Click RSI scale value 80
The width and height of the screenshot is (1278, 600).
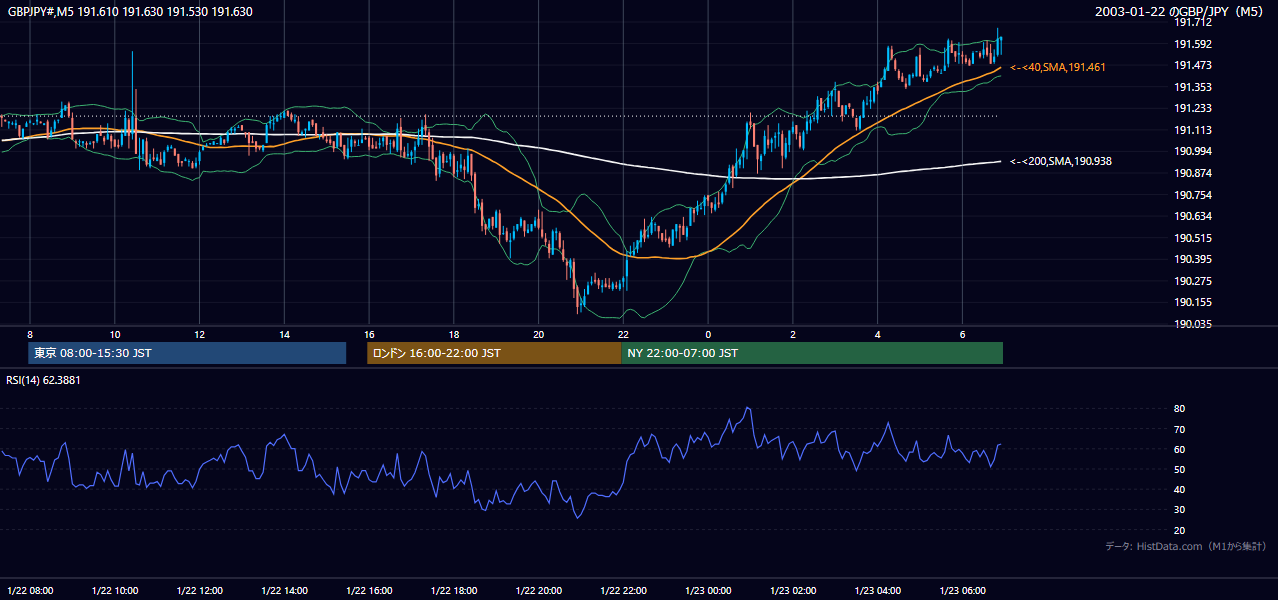1179,409
